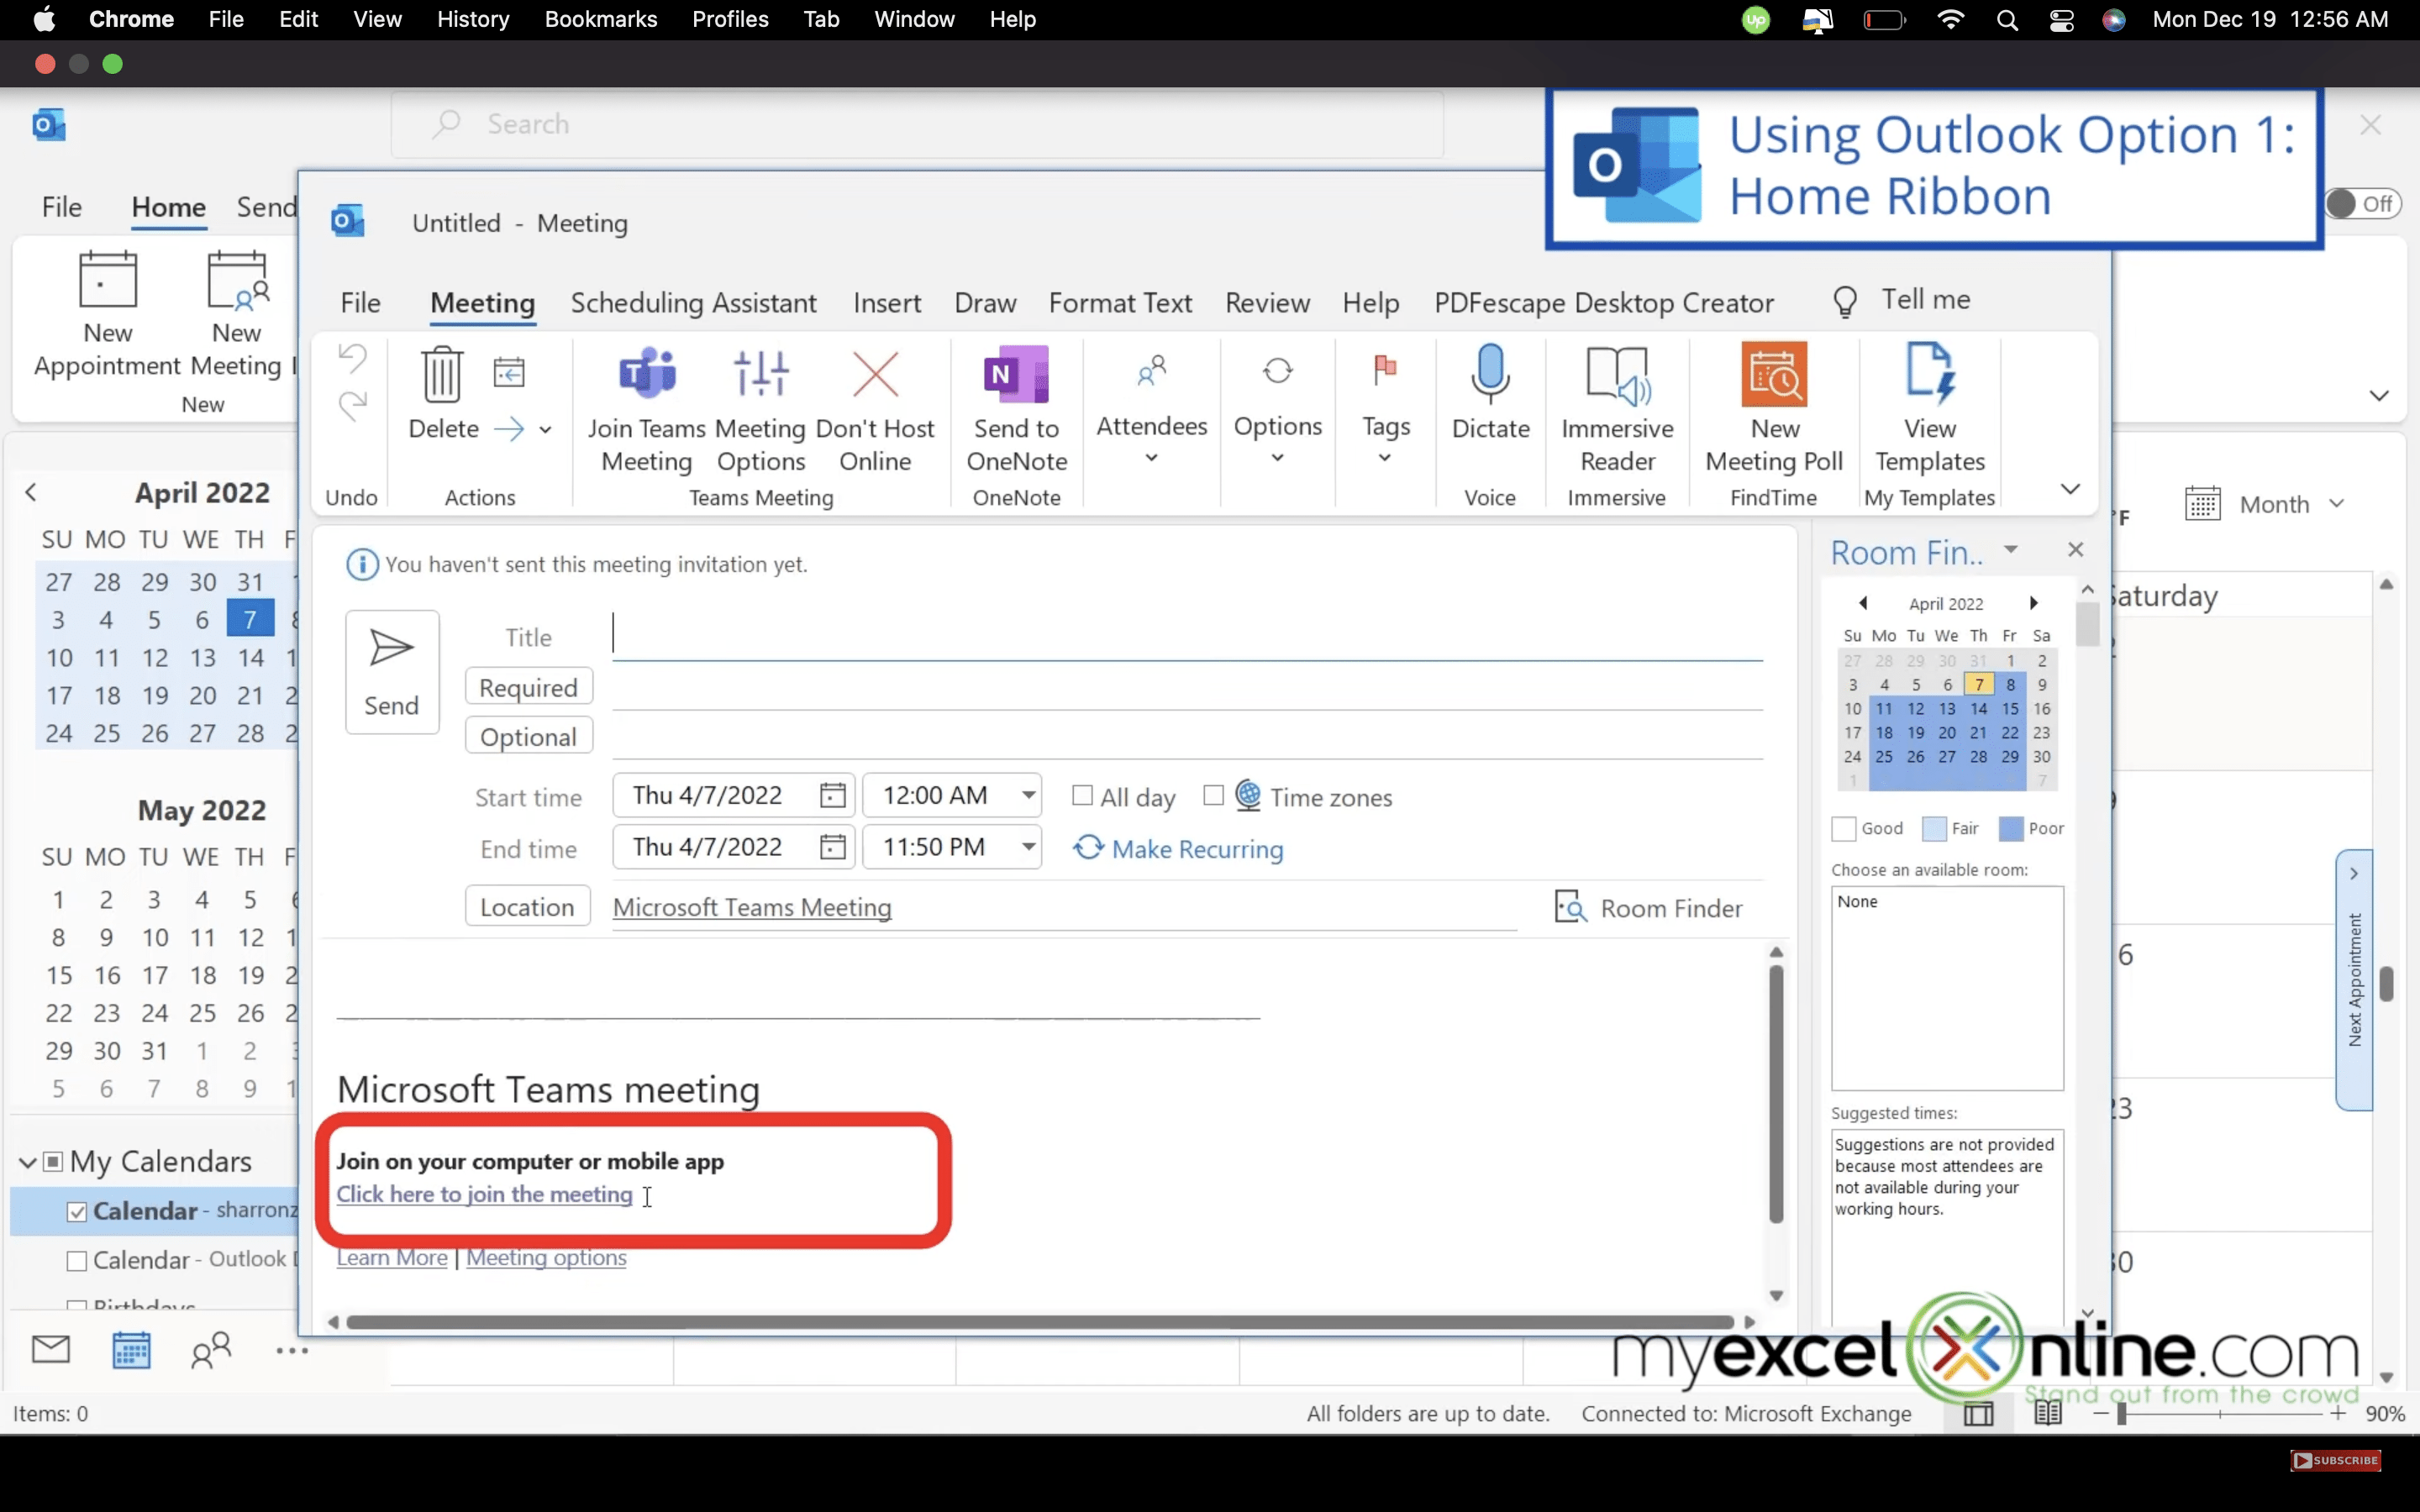Image resolution: width=2420 pixels, height=1512 pixels.
Task: Click Make Recurring link
Action: click(x=1178, y=849)
